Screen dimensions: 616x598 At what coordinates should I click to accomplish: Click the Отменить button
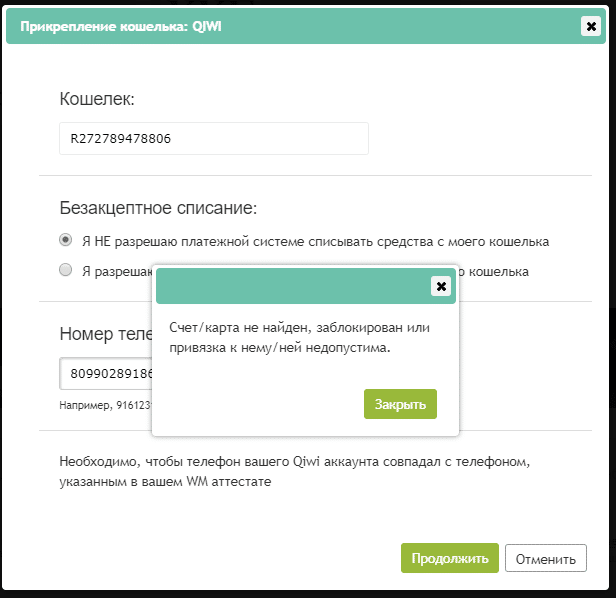point(545,559)
